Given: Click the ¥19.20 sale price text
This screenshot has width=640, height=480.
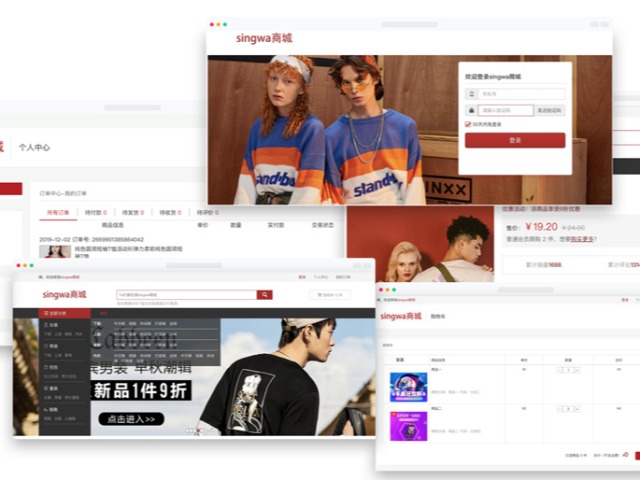Looking at the screenshot, I should pyautogui.click(x=542, y=227).
